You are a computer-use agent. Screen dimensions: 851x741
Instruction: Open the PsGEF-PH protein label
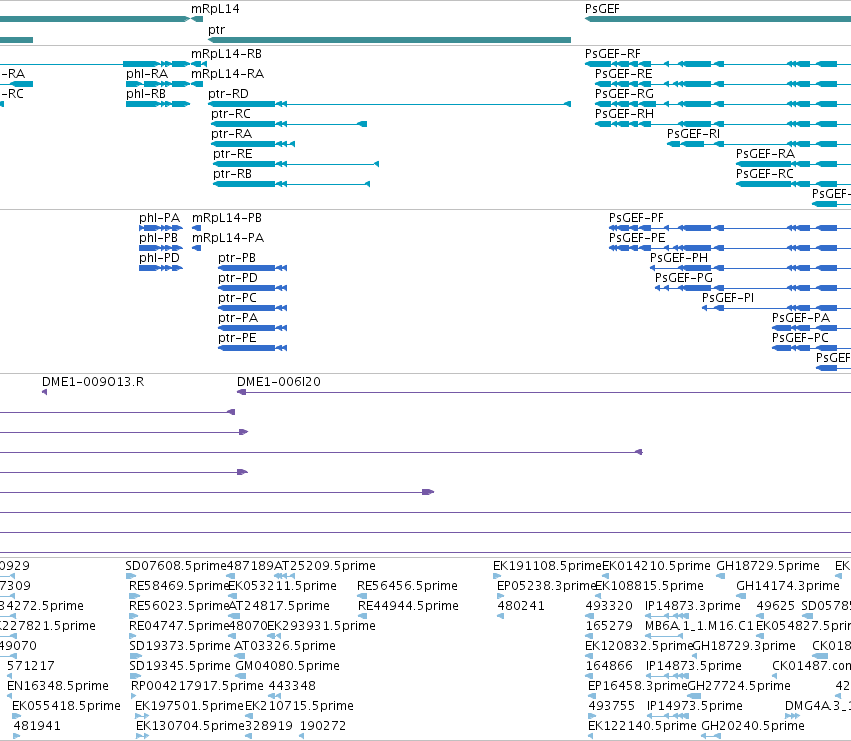point(679,258)
